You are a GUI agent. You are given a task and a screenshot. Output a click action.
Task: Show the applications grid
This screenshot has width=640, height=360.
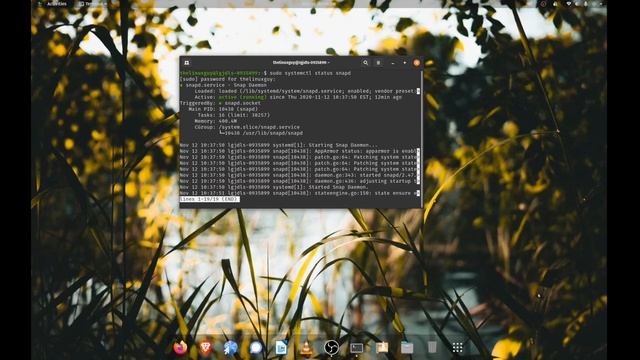(458, 347)
